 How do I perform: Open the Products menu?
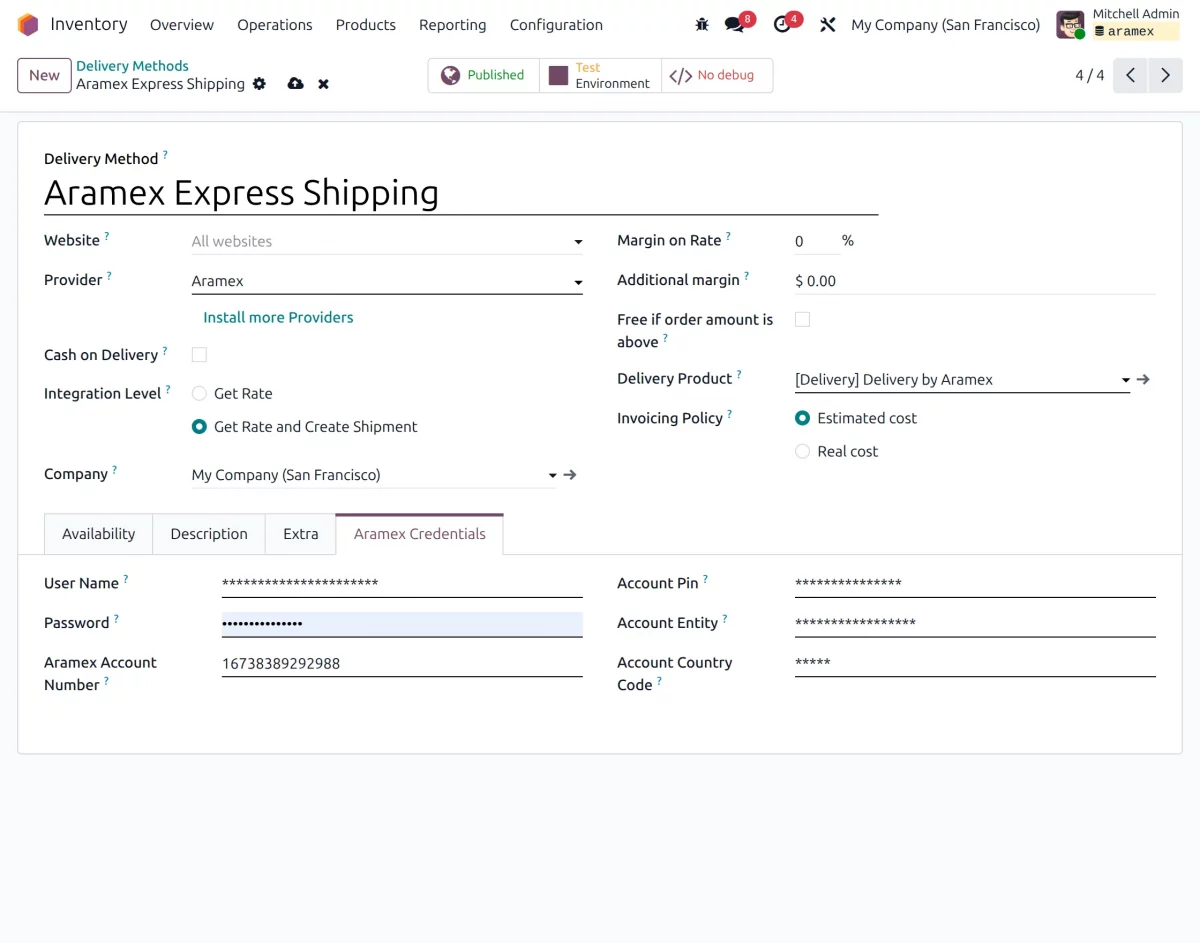coord(366,25)
